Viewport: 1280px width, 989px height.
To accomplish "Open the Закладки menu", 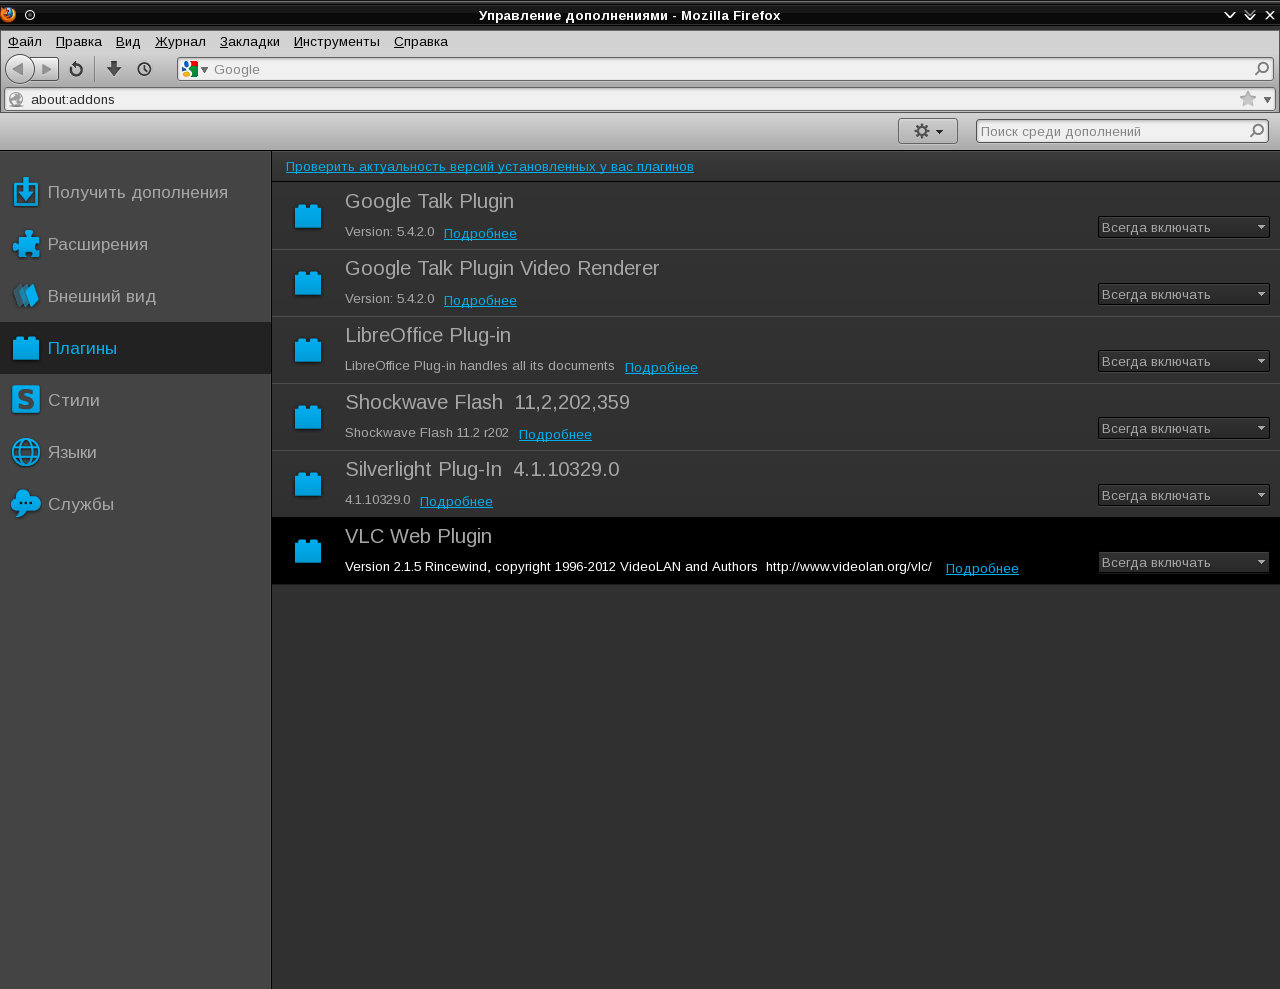I will click(250, 42).
